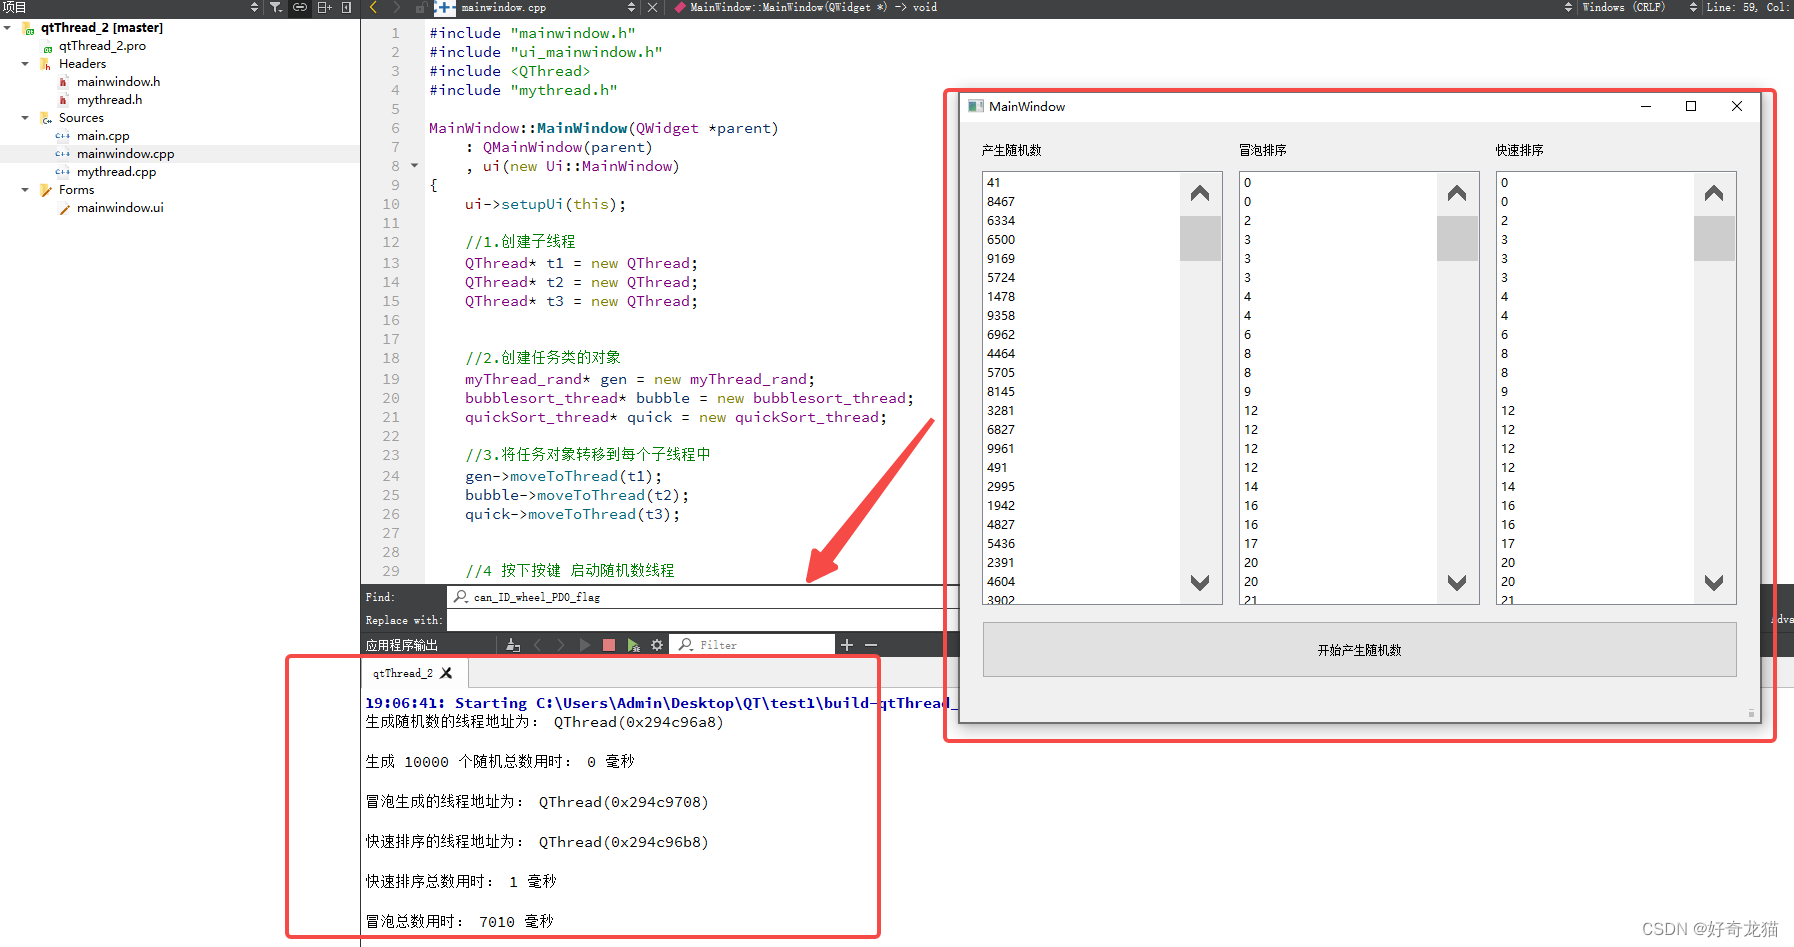The width and height of the screenshot is (1794, 947).
Task: Click 开始产生随机数 button in MainWindow
Action: click(1359, 650)
